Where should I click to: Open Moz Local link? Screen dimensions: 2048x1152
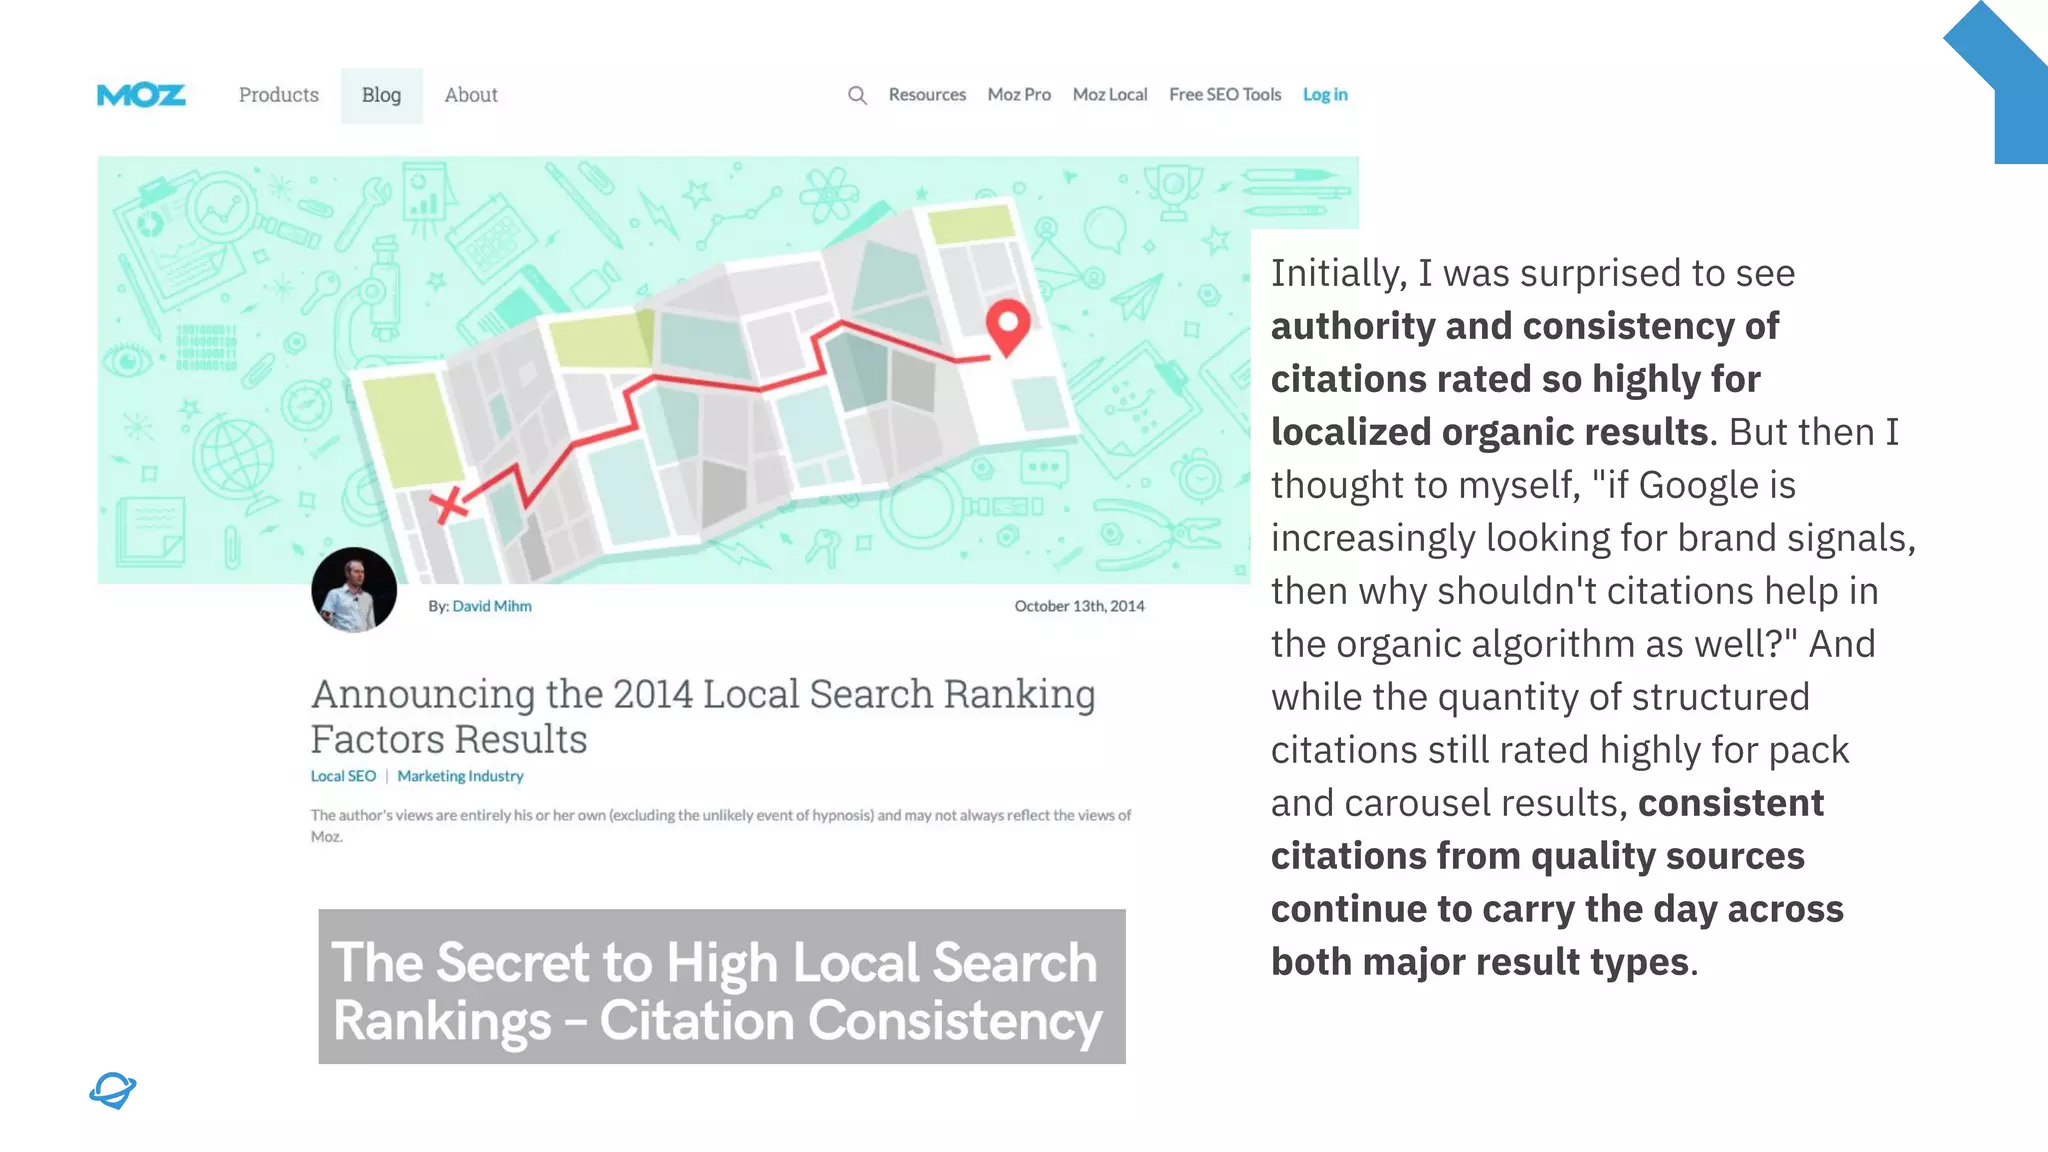point(1110,95)
